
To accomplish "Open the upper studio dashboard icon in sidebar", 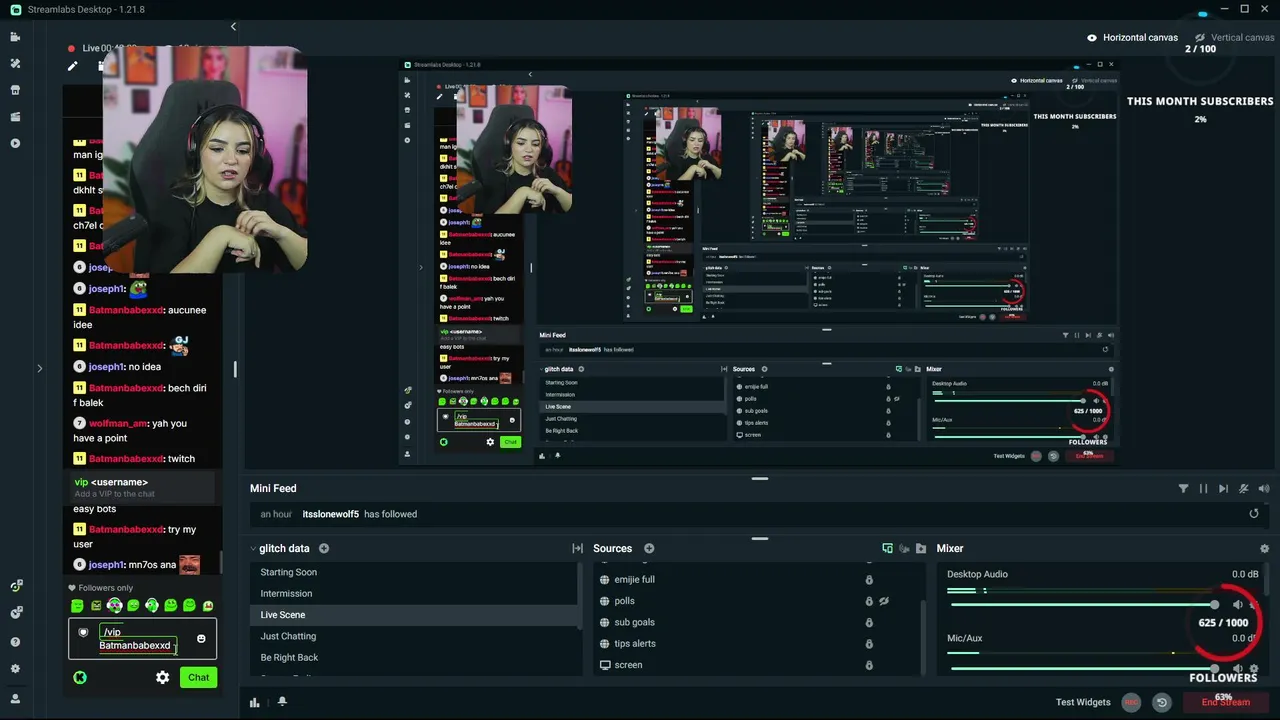I will [x=15, y=586].
